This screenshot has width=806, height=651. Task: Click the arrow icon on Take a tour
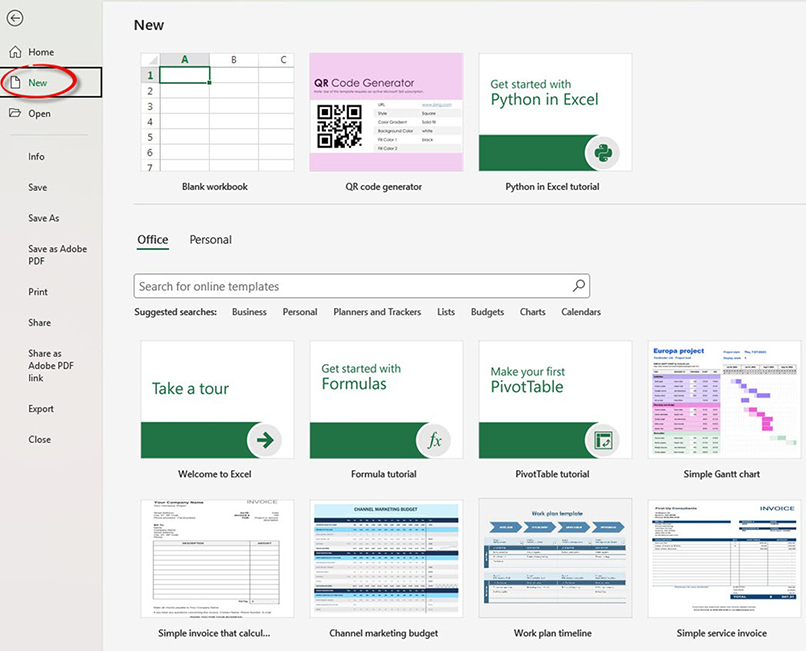tap(264, 440)
